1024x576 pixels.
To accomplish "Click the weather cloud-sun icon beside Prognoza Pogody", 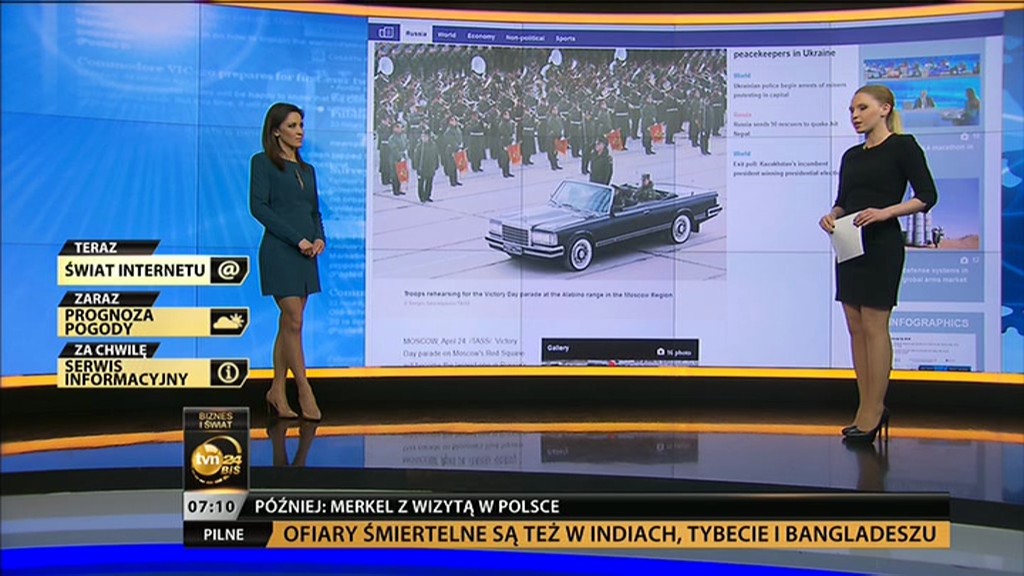I will coord(229,321).
